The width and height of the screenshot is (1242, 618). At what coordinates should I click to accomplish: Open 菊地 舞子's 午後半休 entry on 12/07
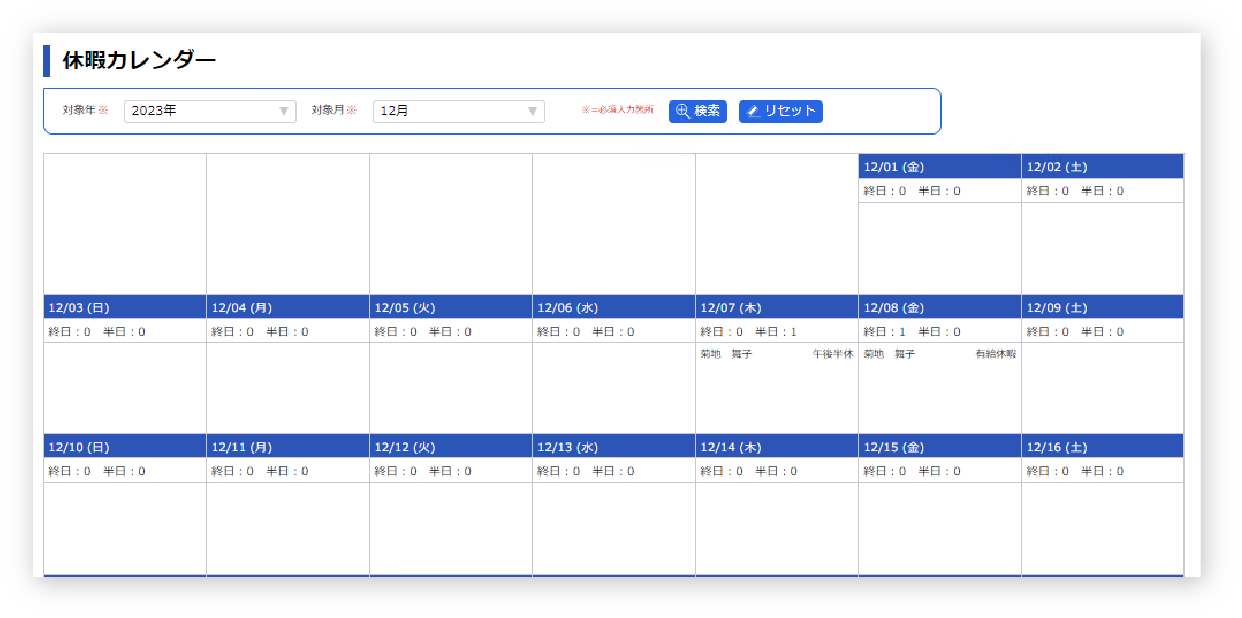point(776,354)
